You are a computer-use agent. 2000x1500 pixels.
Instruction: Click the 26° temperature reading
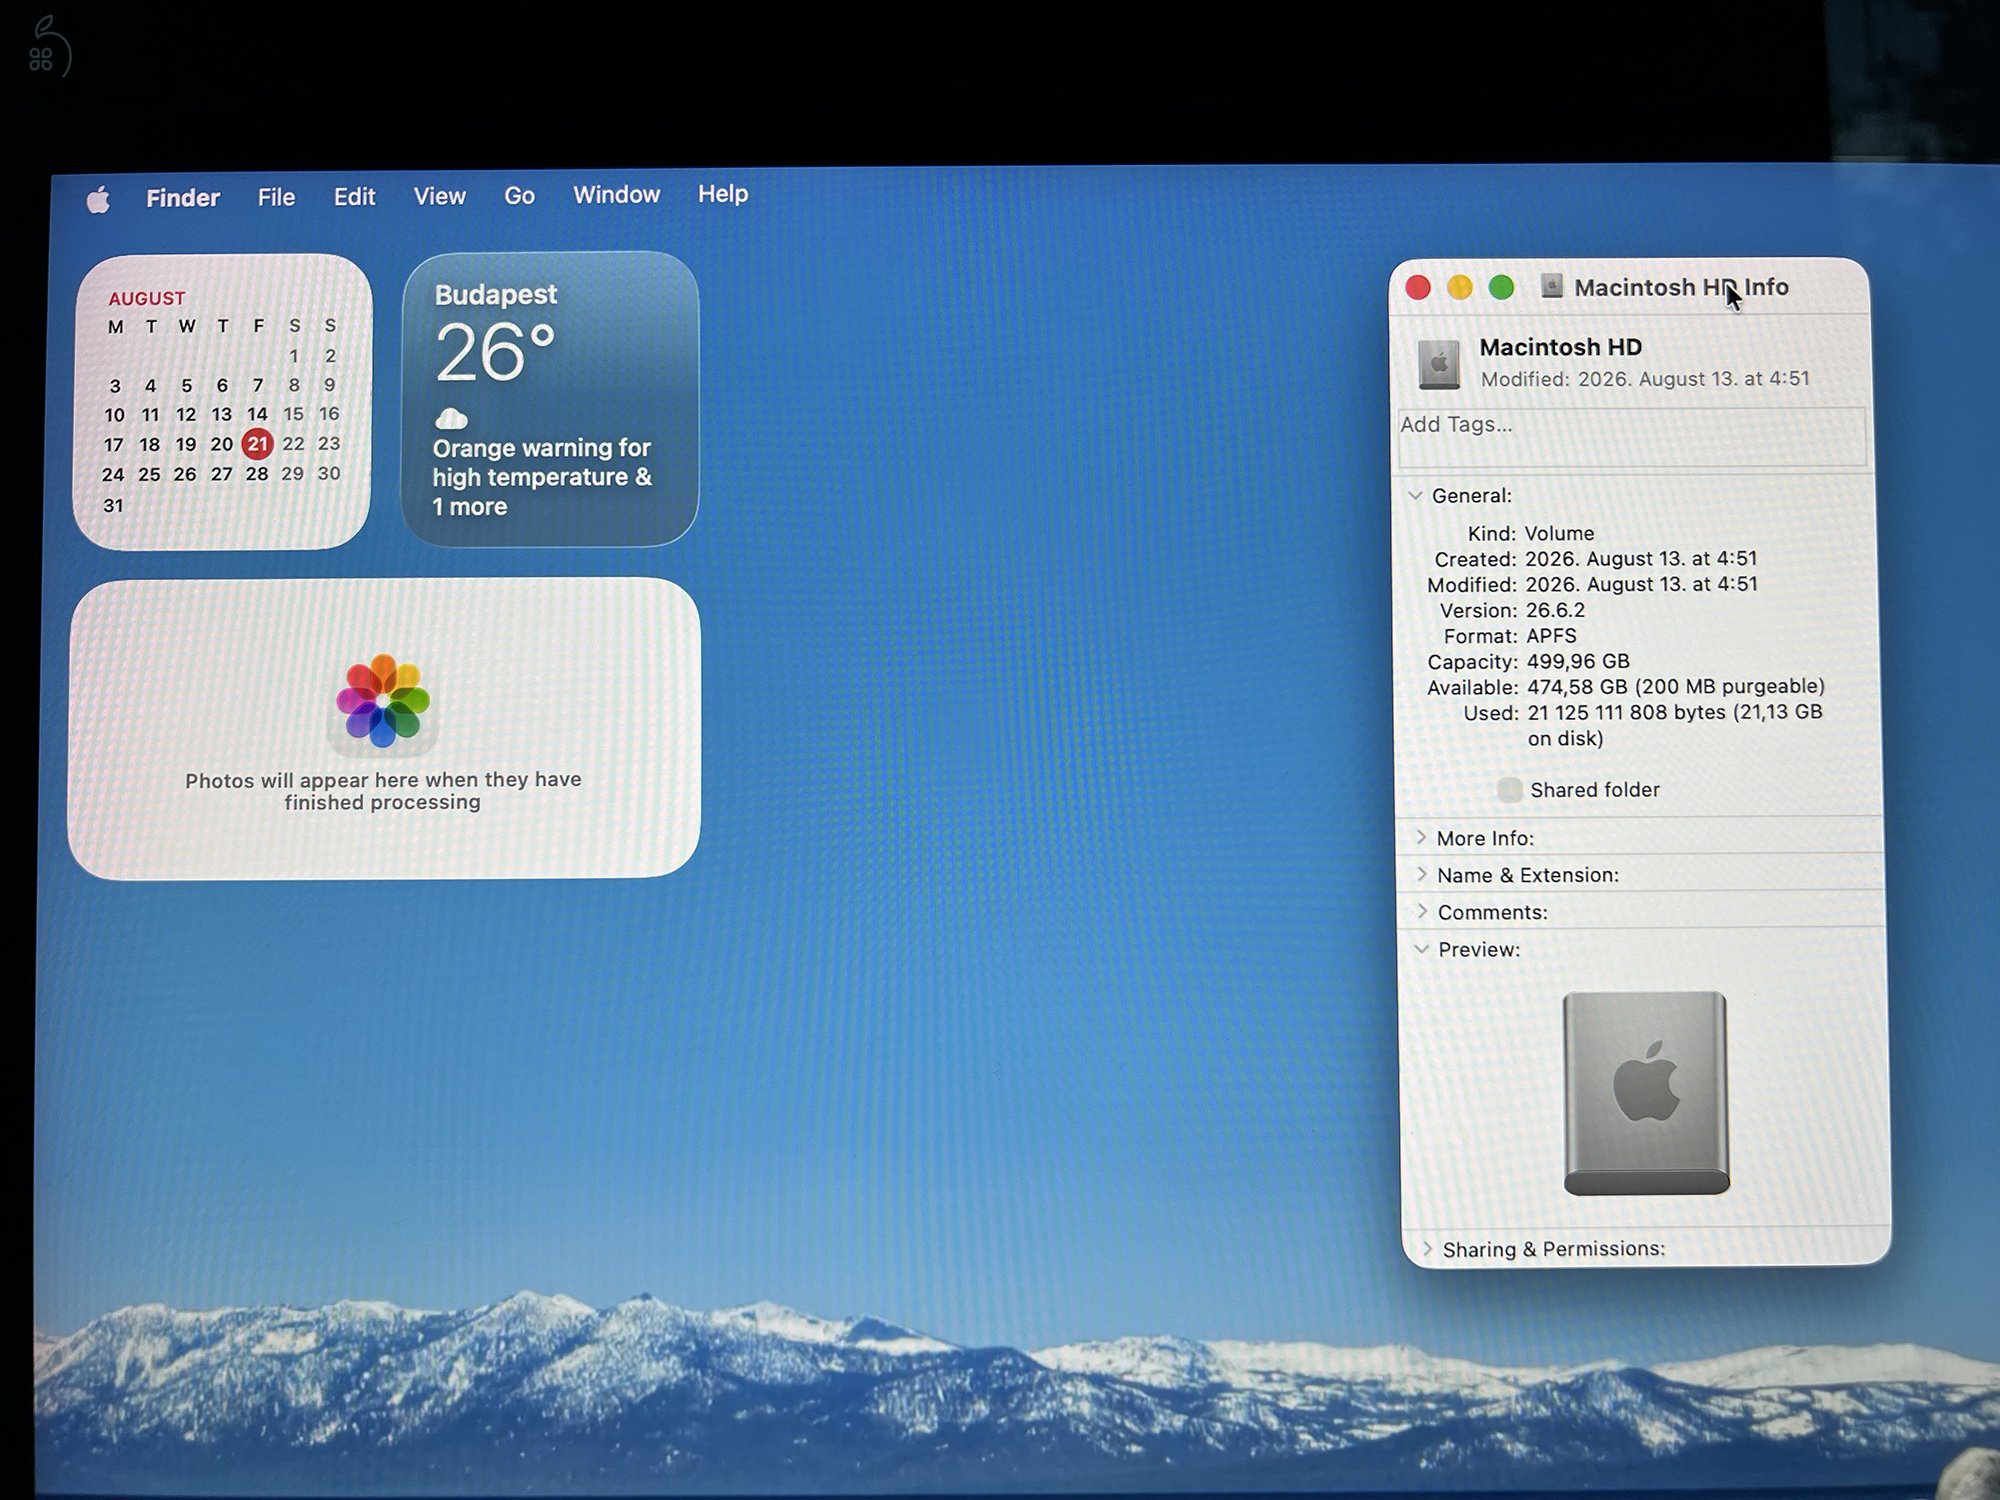[x=496, y=353]
